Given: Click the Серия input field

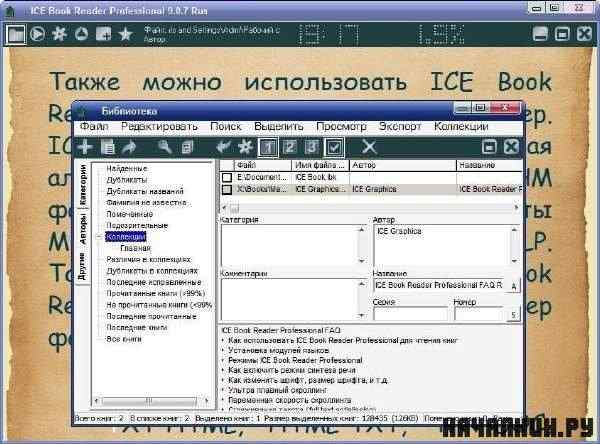Looking at the screenshot, I should click(x=411, y=315).
